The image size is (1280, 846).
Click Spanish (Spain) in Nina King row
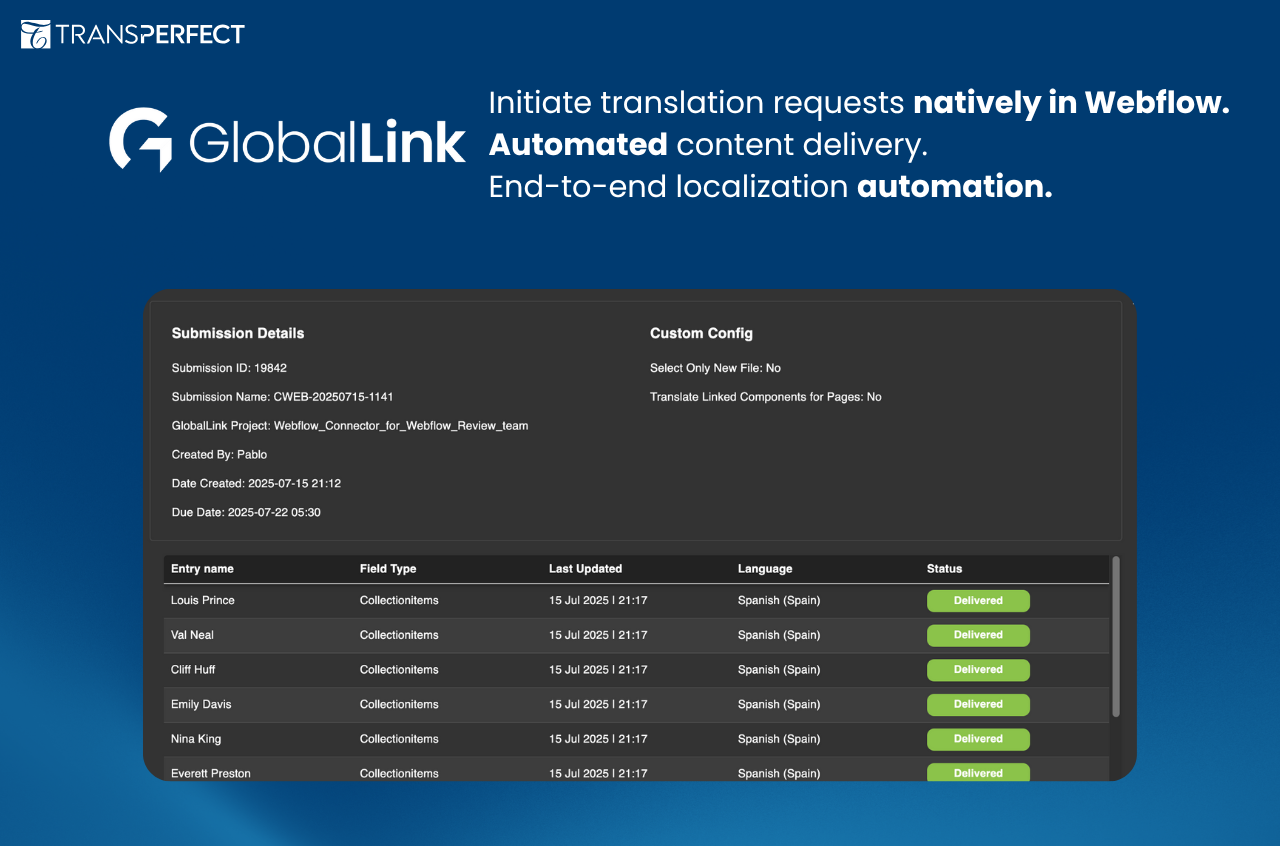click(779, 739)
